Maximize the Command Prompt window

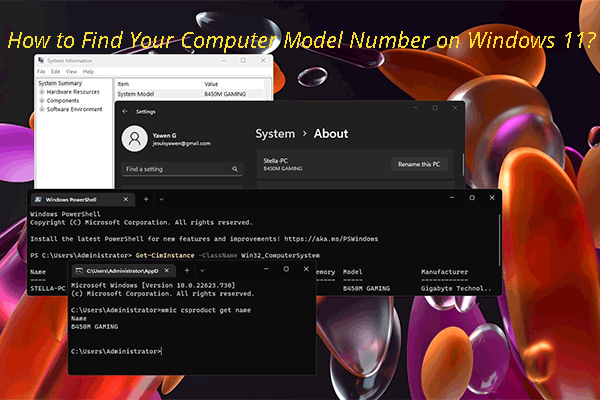coord(286,269)
